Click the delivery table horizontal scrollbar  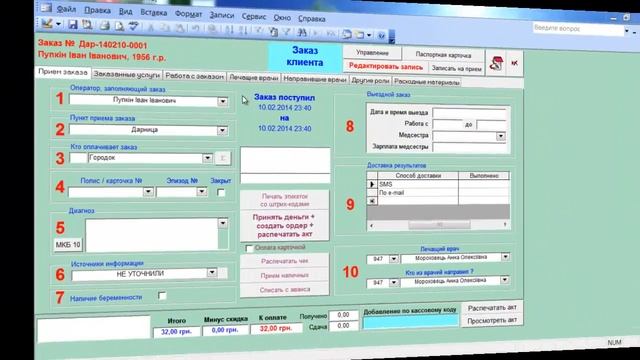click(x=438, y=225)
